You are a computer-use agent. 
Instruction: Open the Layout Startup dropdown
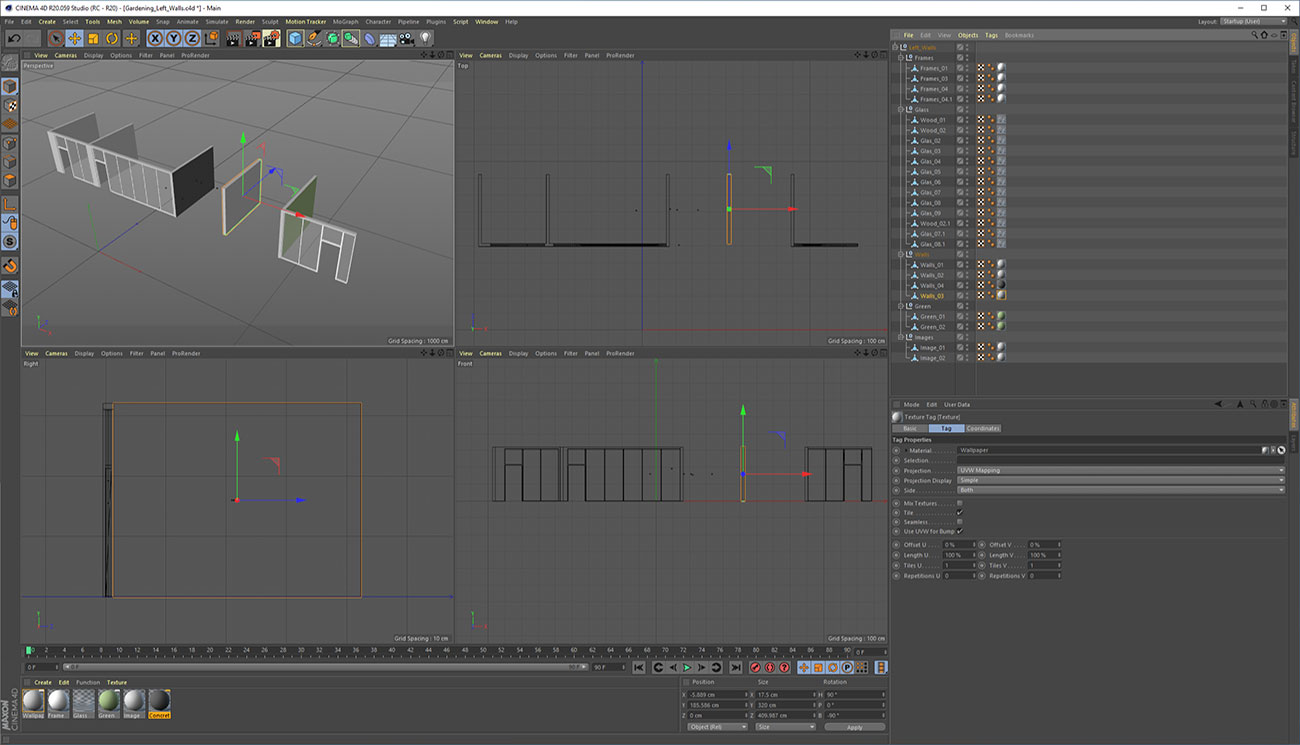tap(1254, 21)
